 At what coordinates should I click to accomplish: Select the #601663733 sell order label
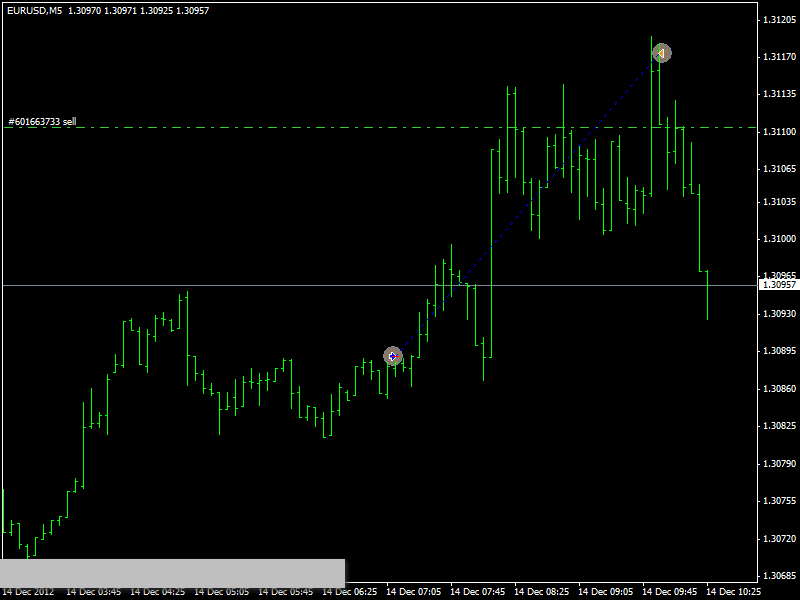point(42,121)
